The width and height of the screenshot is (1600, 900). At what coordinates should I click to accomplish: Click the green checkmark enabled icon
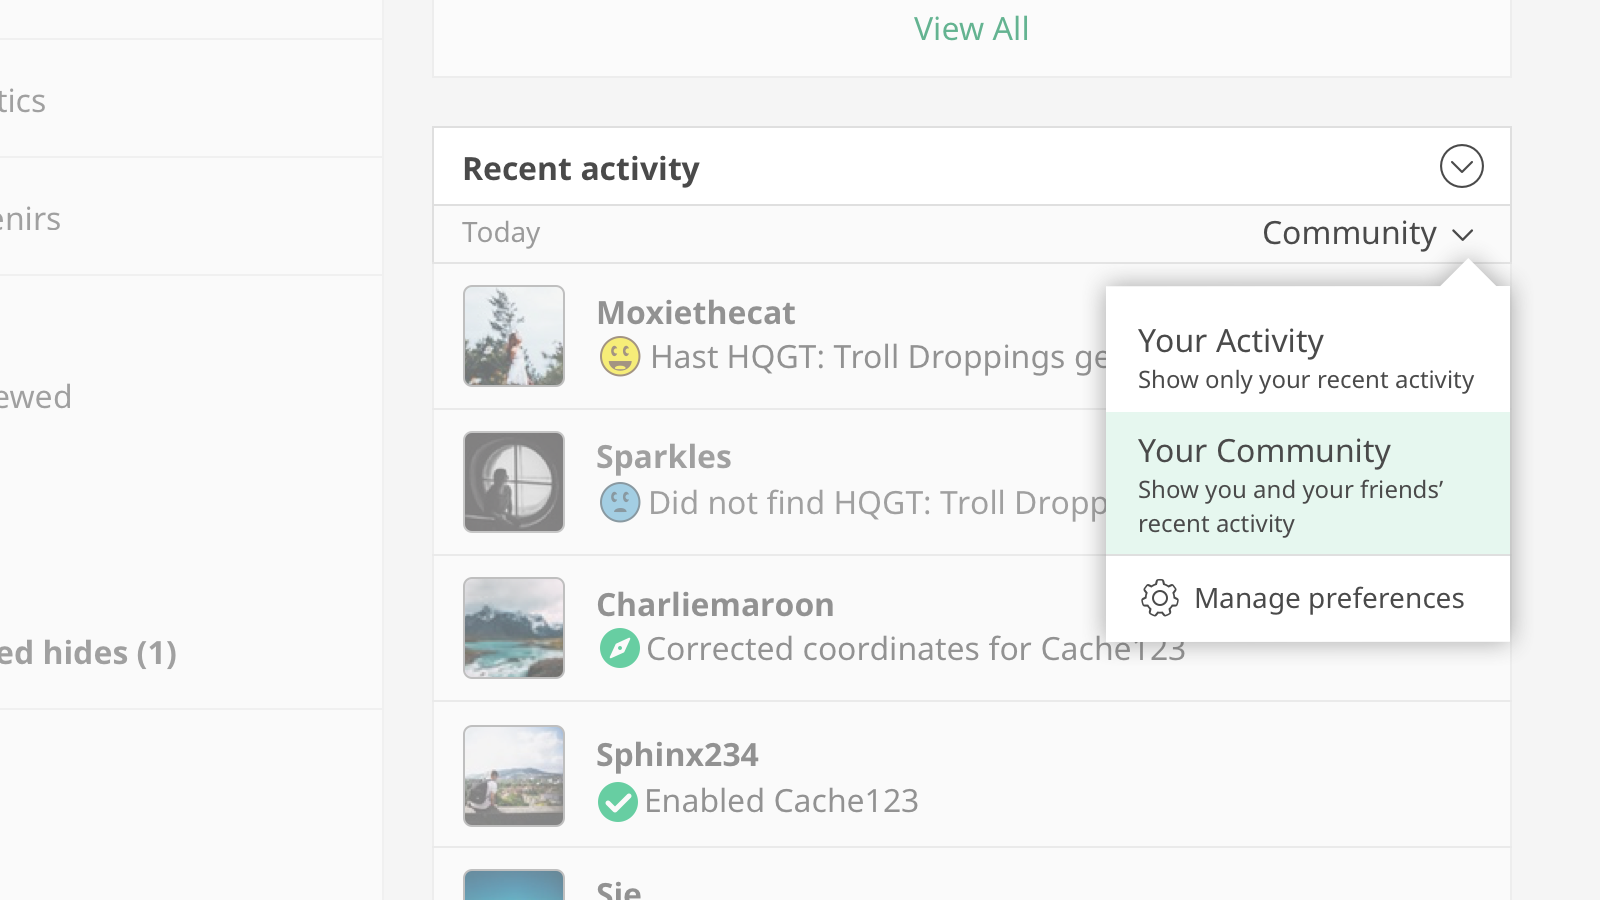618,801
